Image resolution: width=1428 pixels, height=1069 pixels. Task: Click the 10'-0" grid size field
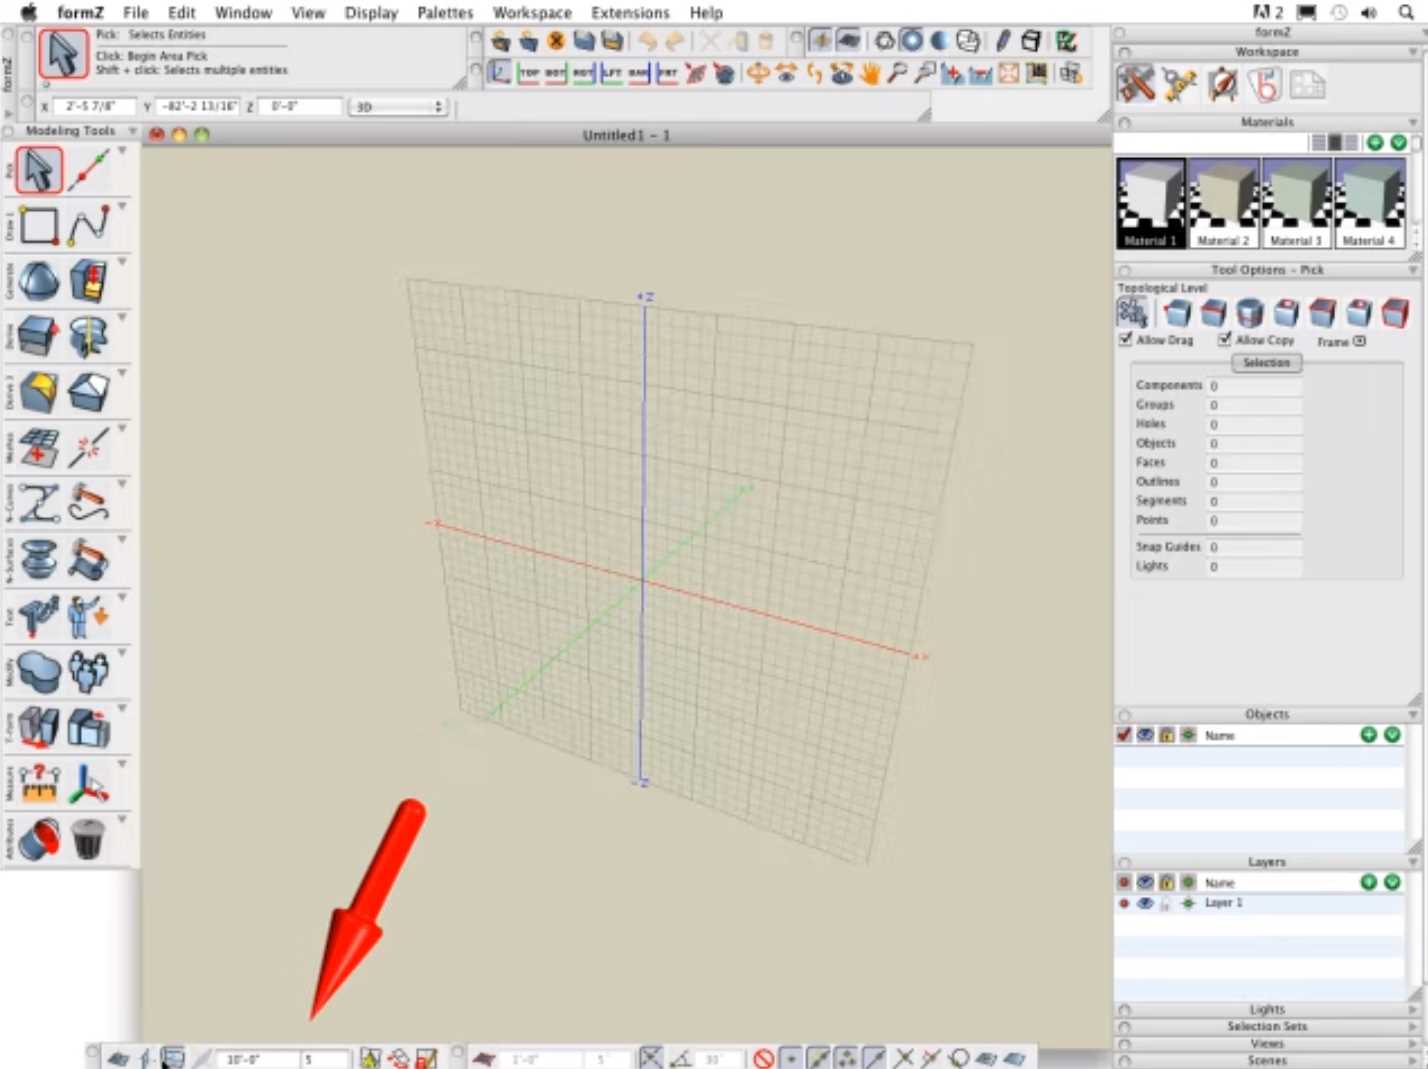[x=258, y=1059]
